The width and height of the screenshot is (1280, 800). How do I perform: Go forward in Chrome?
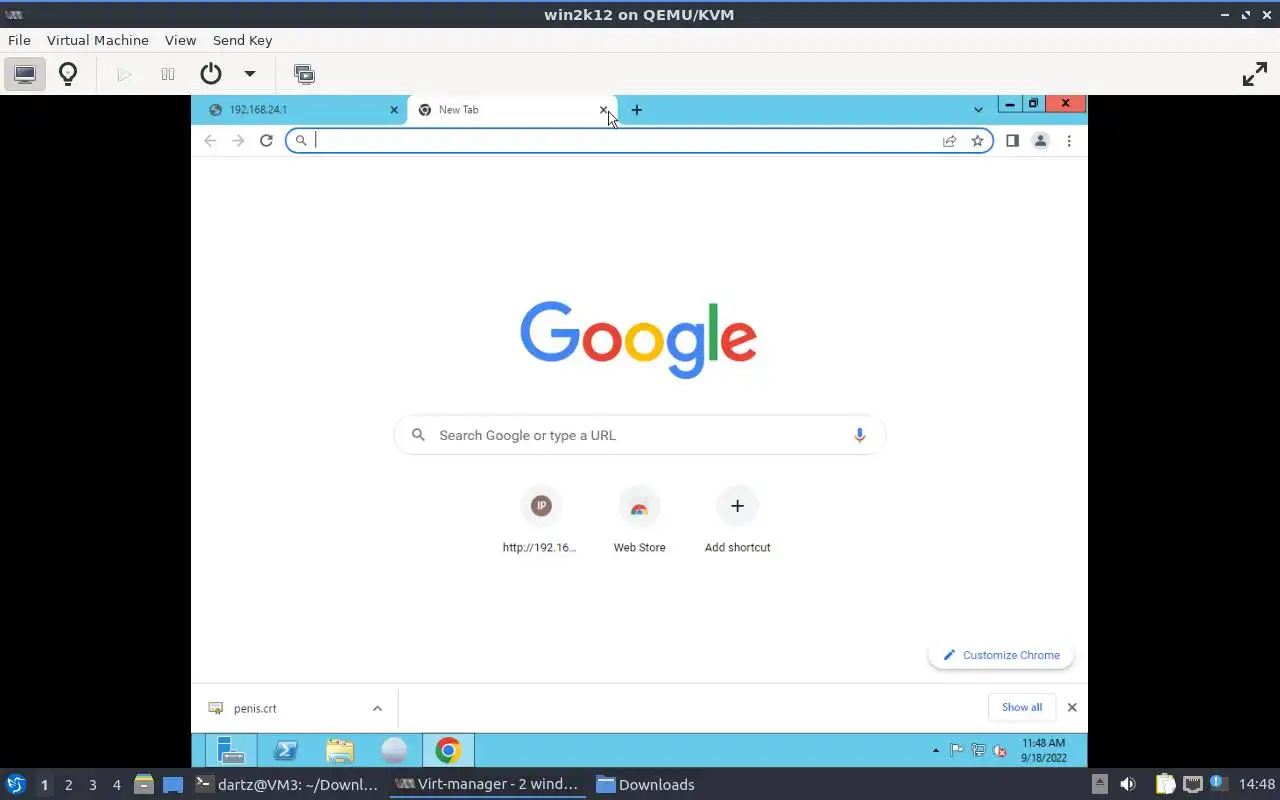pyautogui.click(x=238, y=141)
